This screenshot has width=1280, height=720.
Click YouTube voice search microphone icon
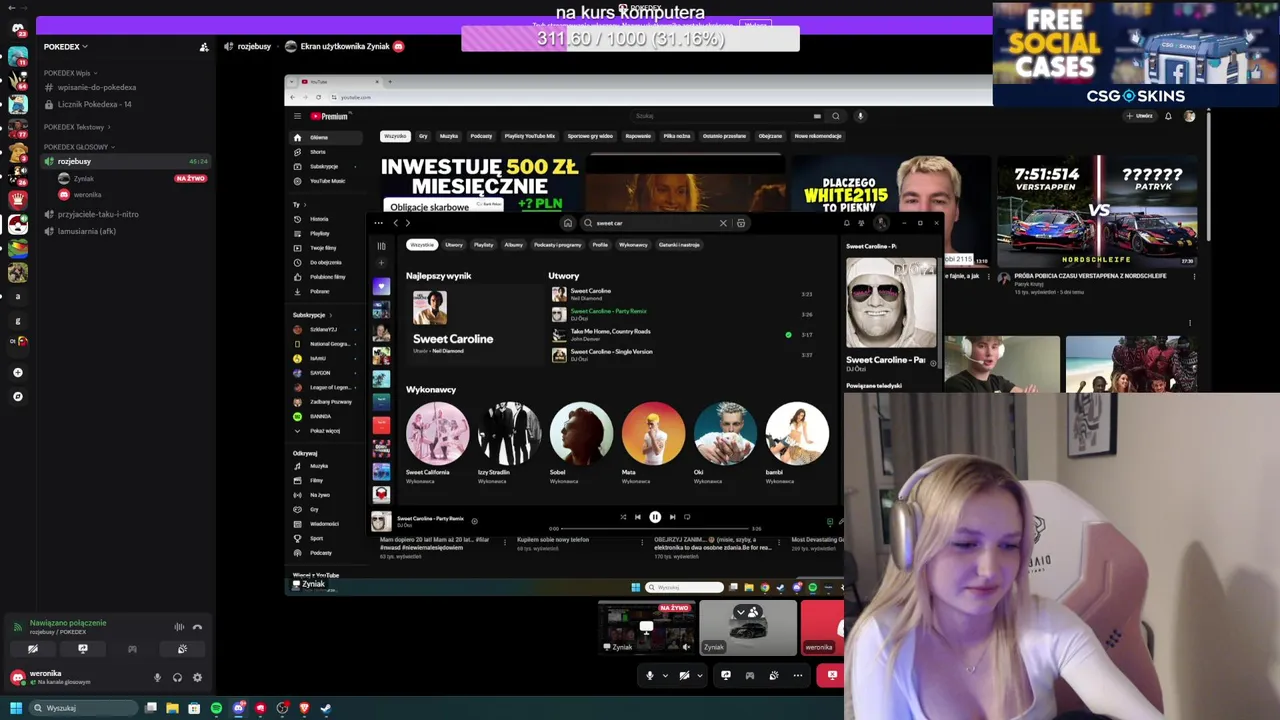pyautogui.click(x=860, y=116)
